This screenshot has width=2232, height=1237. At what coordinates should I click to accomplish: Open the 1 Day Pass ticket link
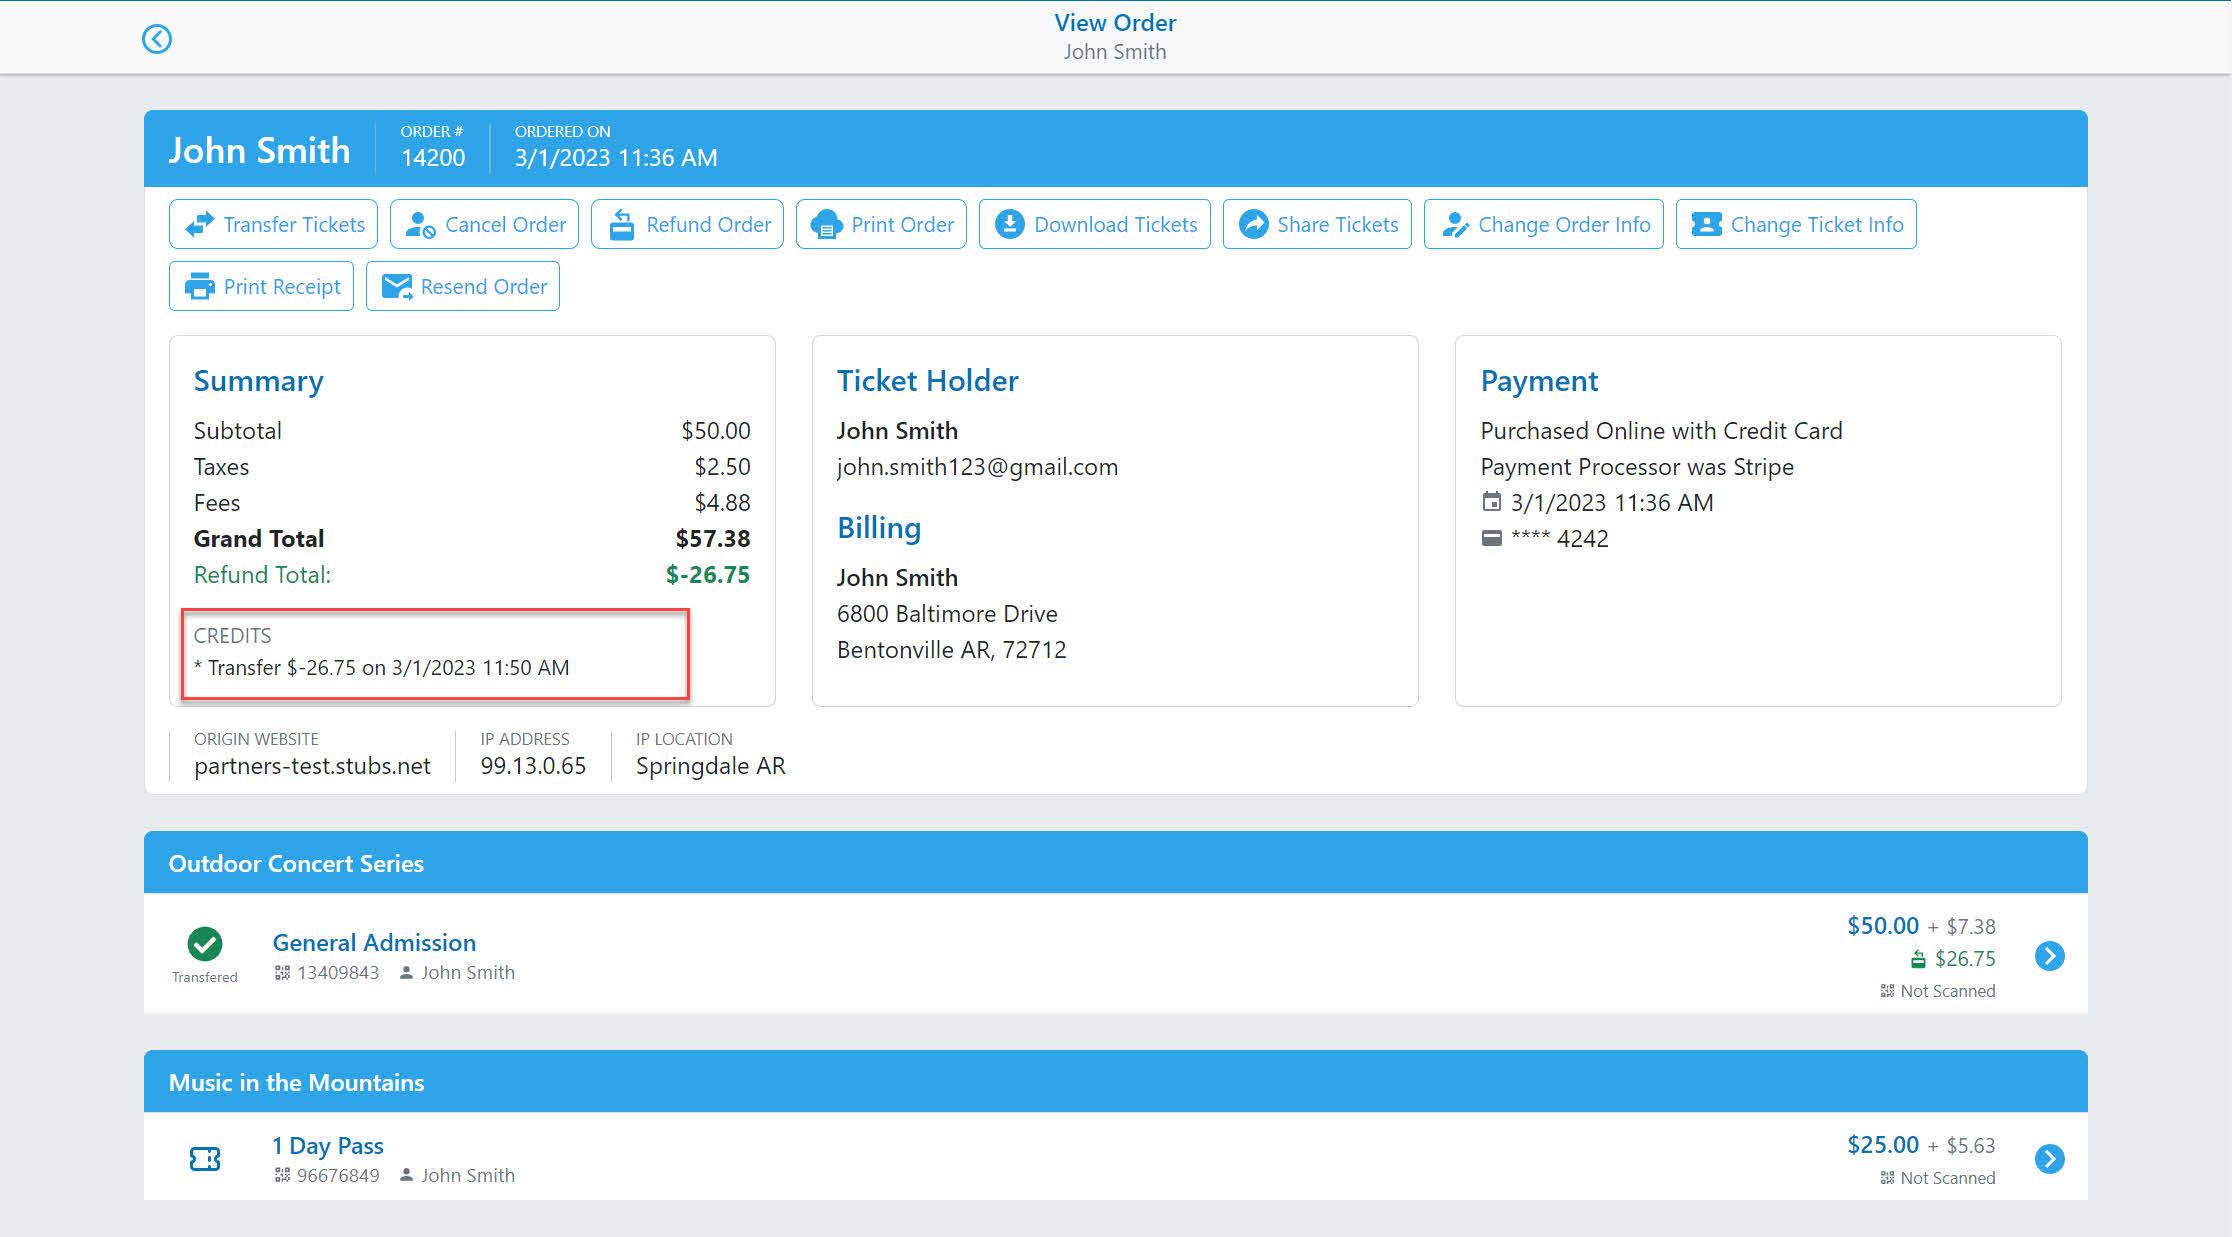click(328, 1145)
